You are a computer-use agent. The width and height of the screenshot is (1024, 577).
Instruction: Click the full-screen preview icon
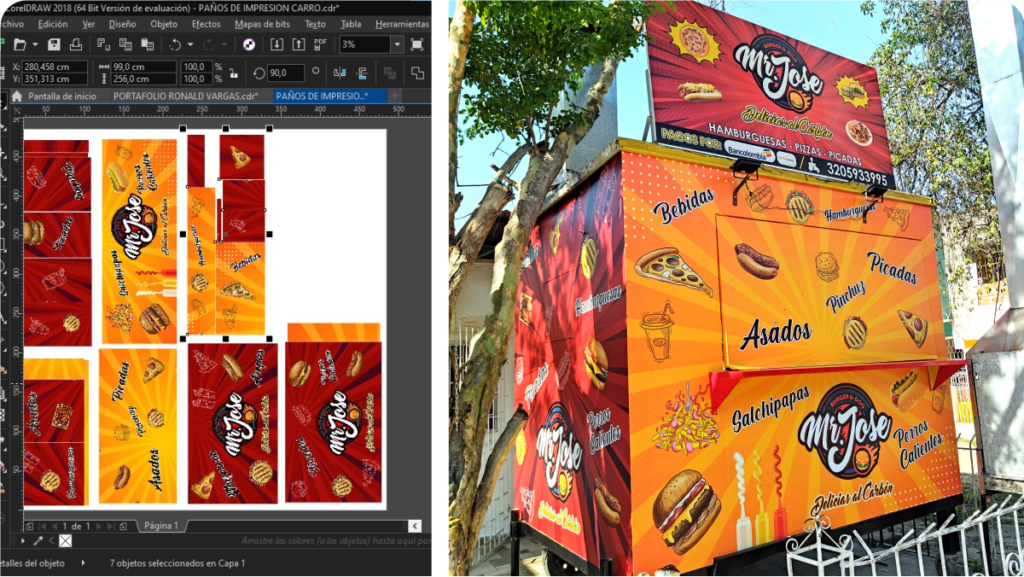(x=417, y=45)
